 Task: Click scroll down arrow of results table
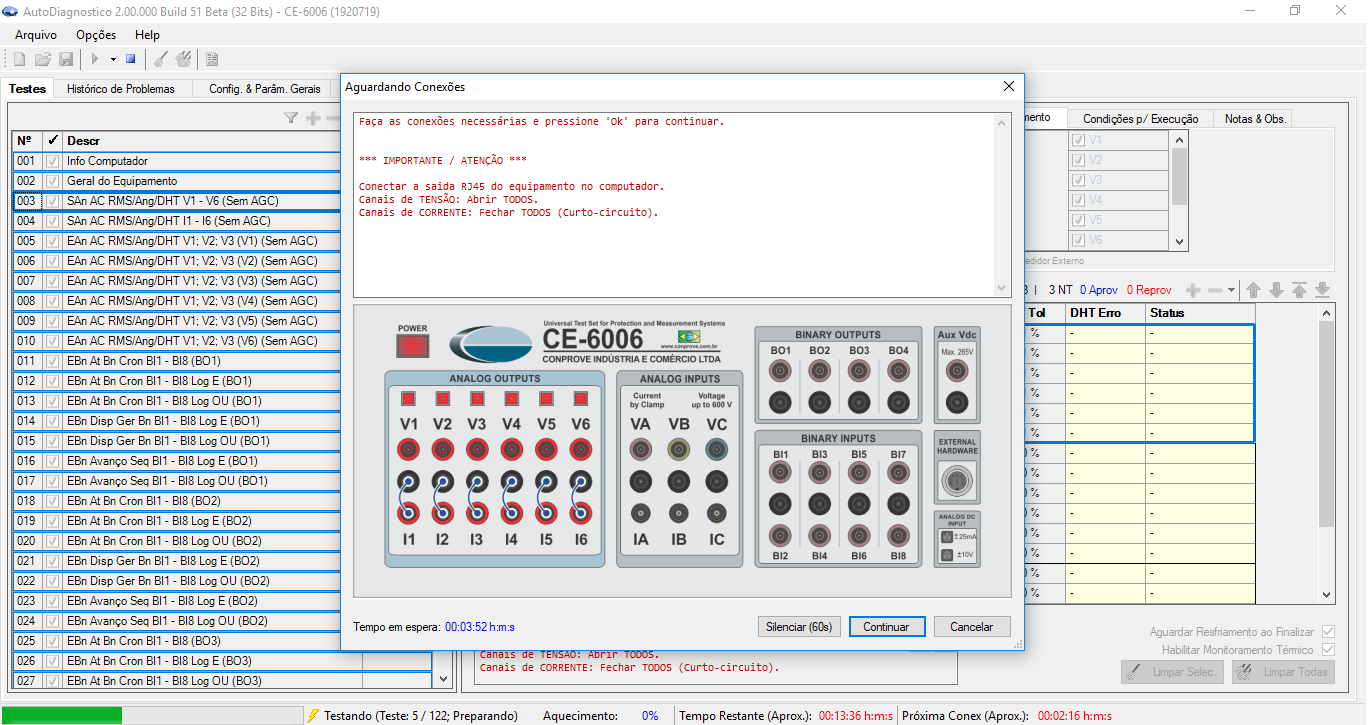point(1327,595)
